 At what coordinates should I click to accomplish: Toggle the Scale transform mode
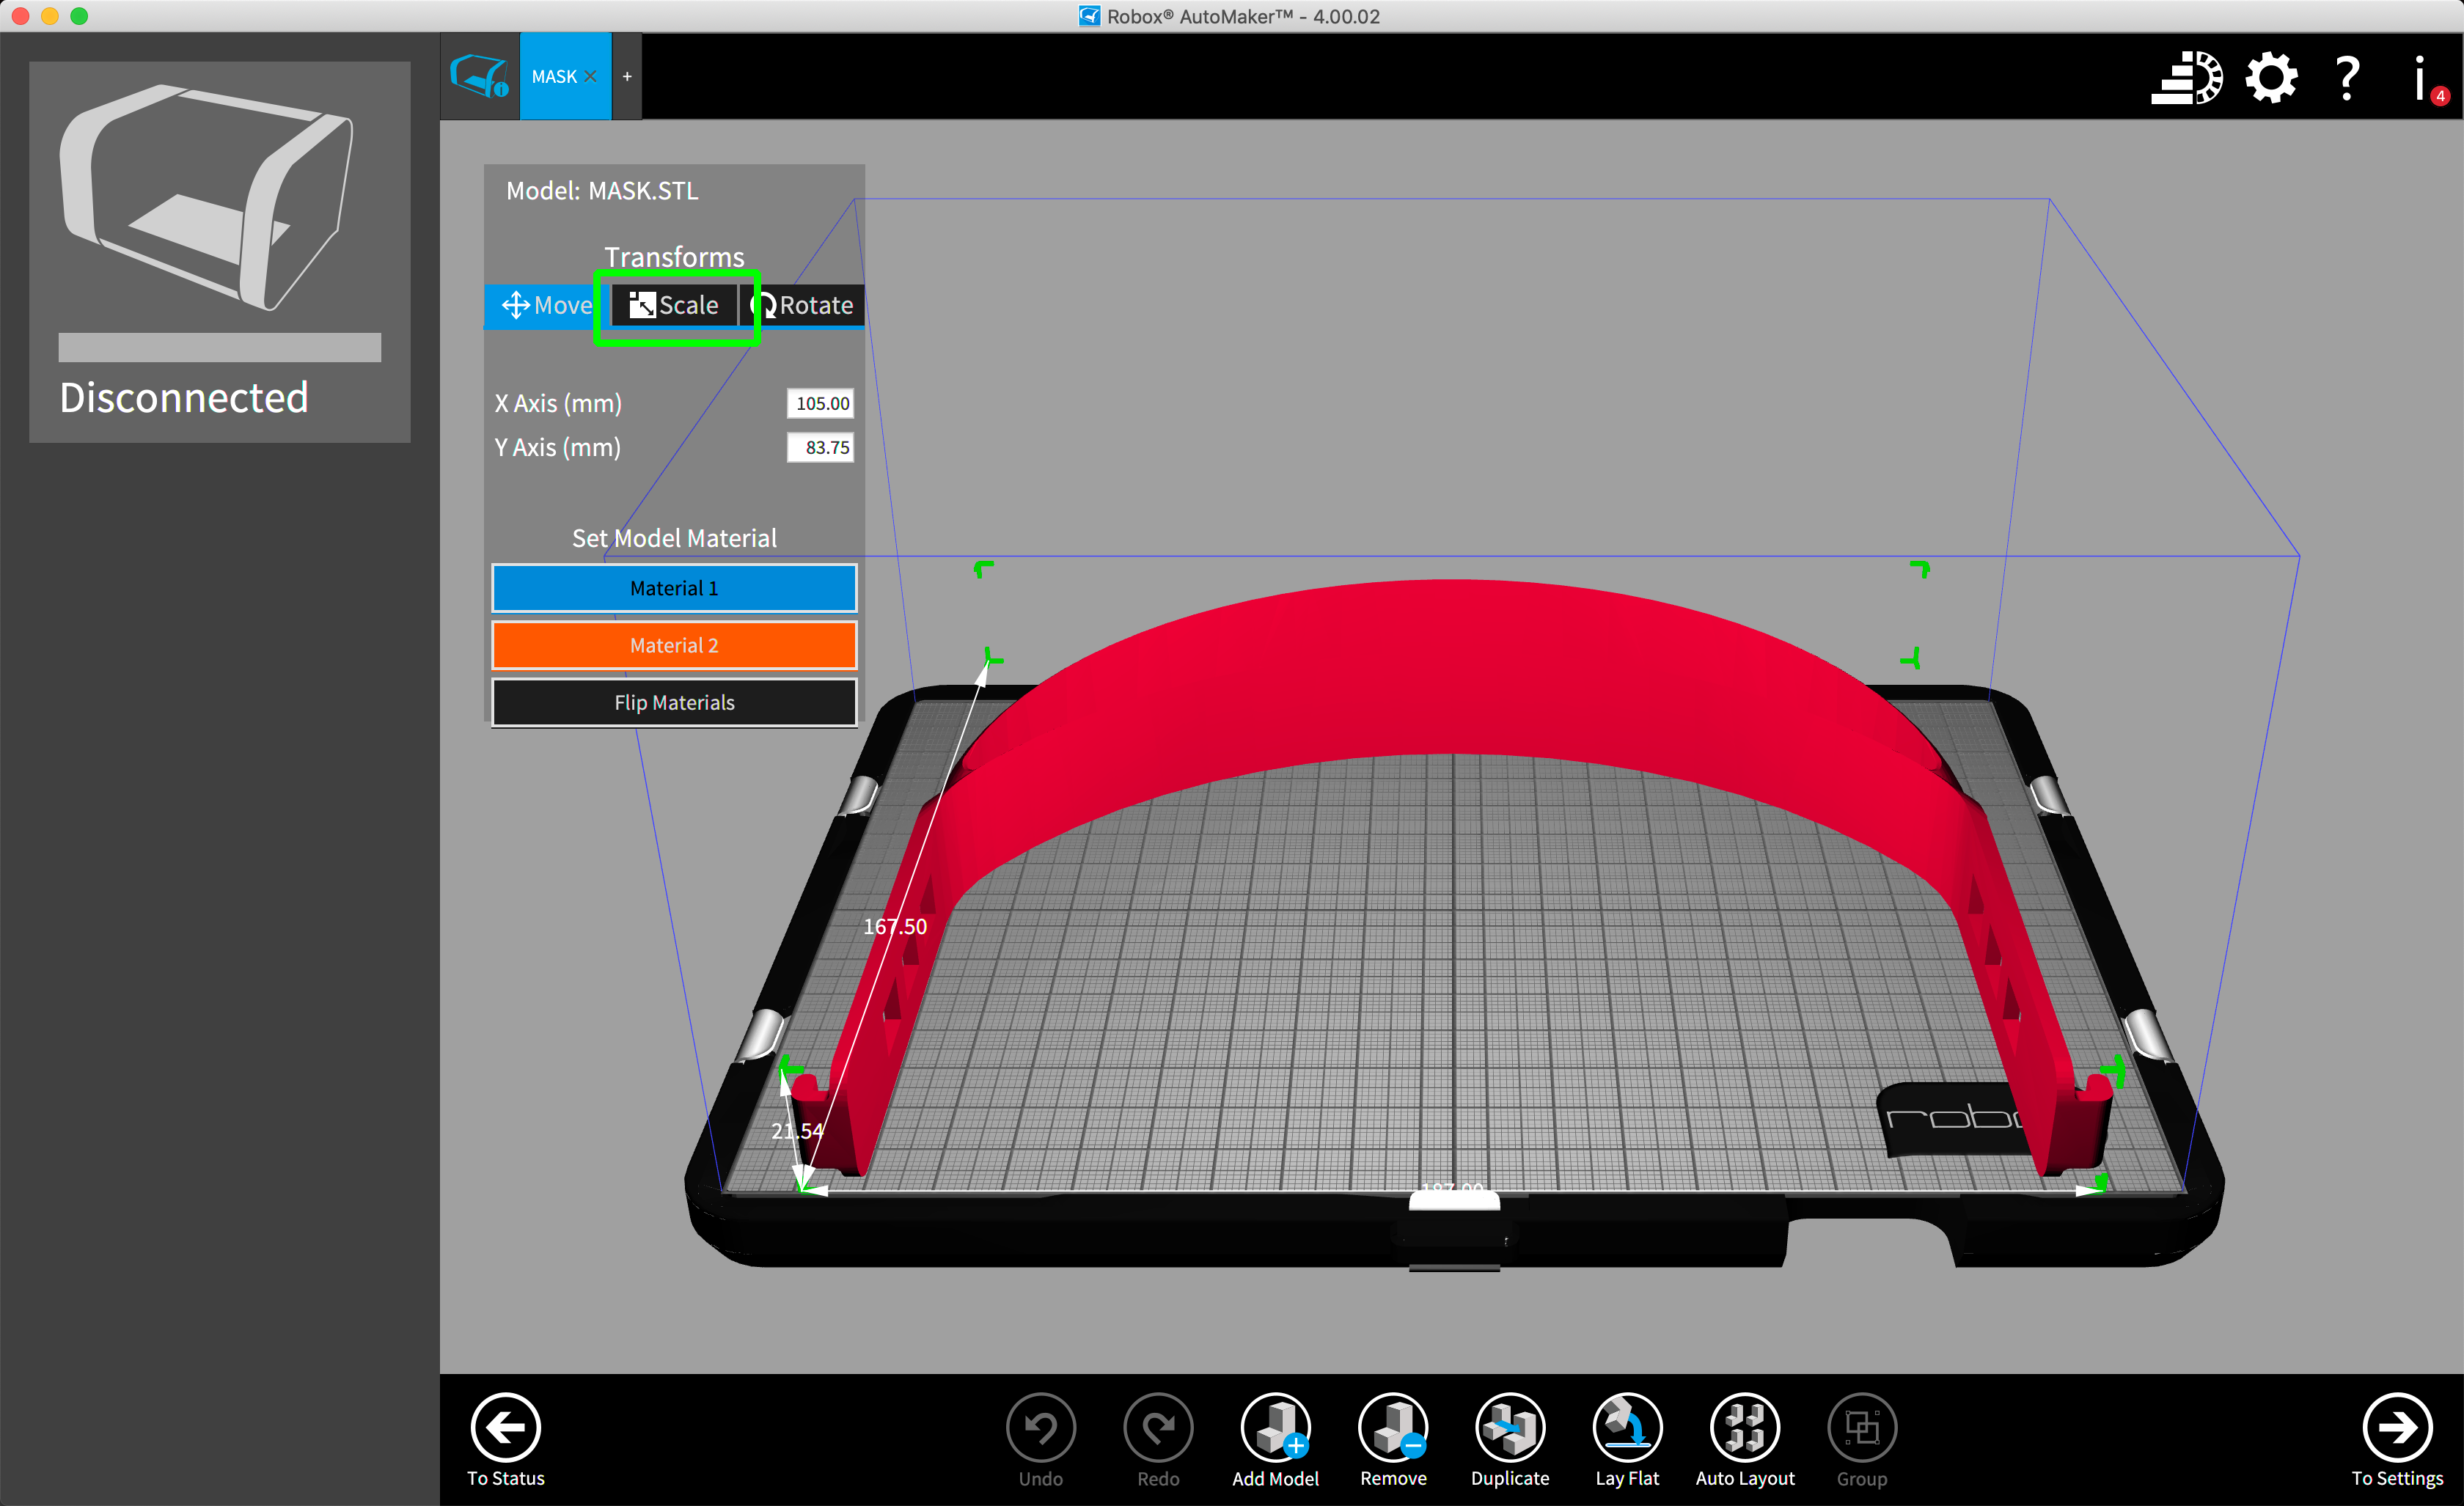tap(675, 305)
